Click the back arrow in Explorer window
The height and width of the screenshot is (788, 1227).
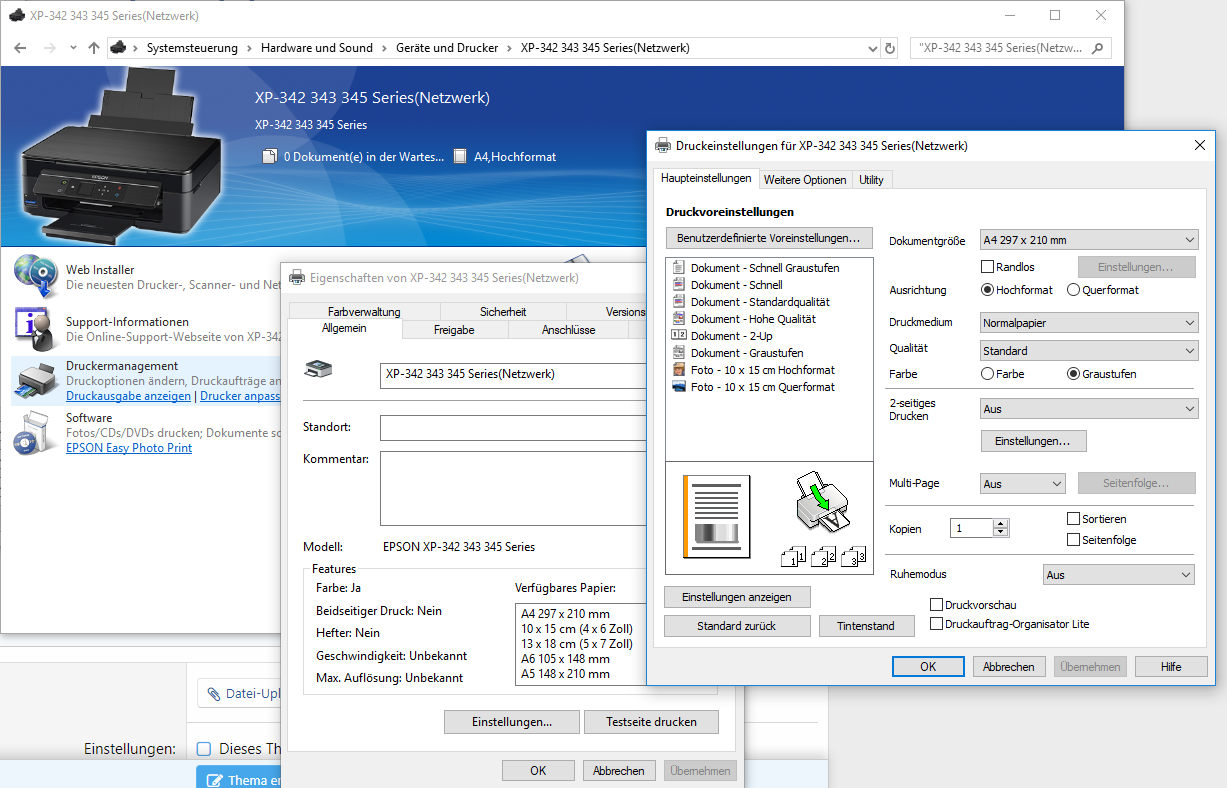[x=21, y=48]
